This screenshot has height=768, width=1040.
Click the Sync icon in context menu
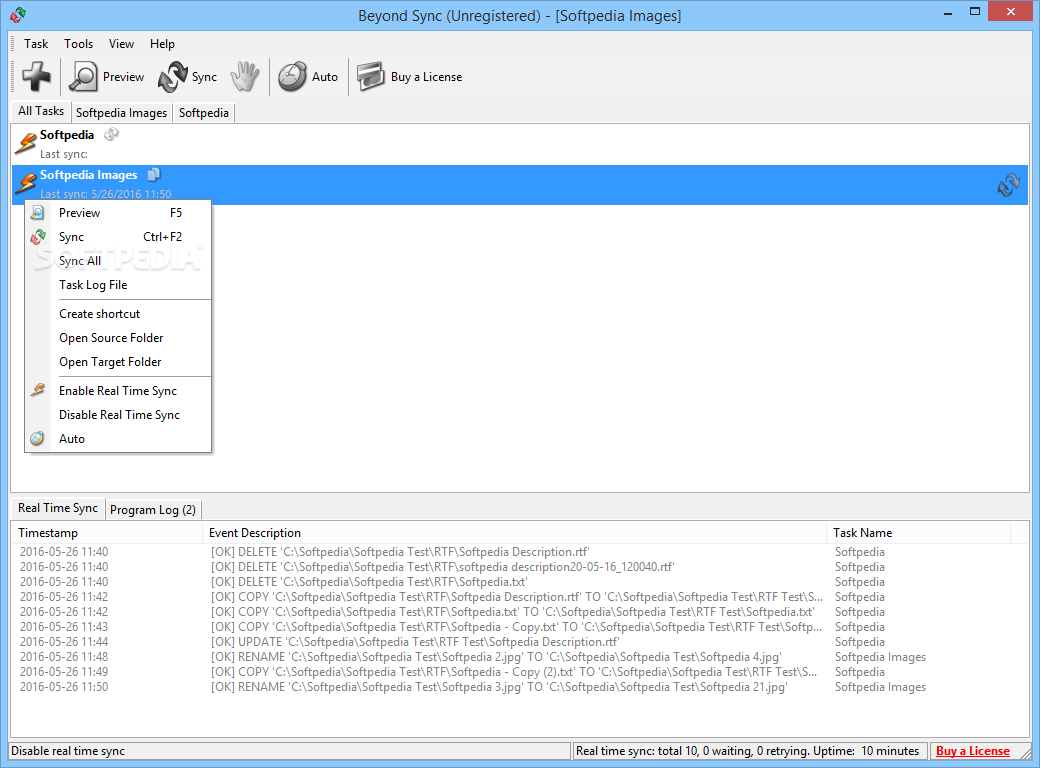pyautogui.click(x=38, y=236)
